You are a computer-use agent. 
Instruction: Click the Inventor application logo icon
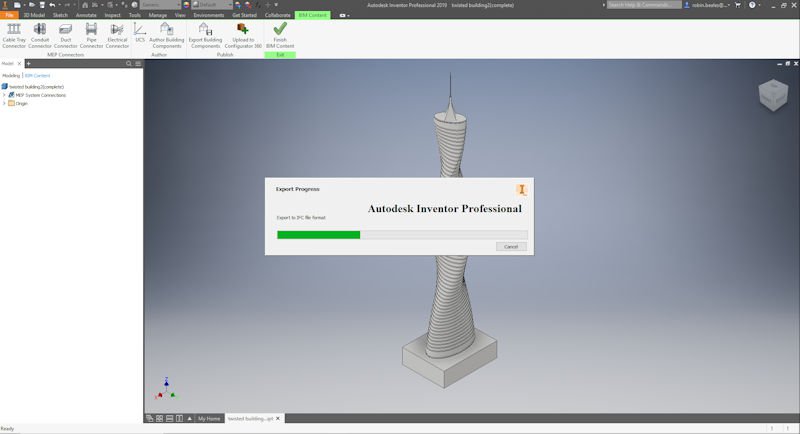pos(5,5)
